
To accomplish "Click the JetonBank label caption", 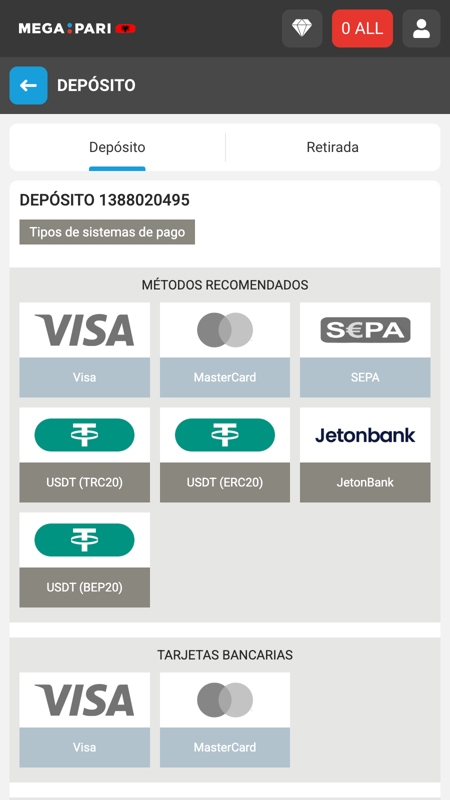I will [x=365, y=482].
